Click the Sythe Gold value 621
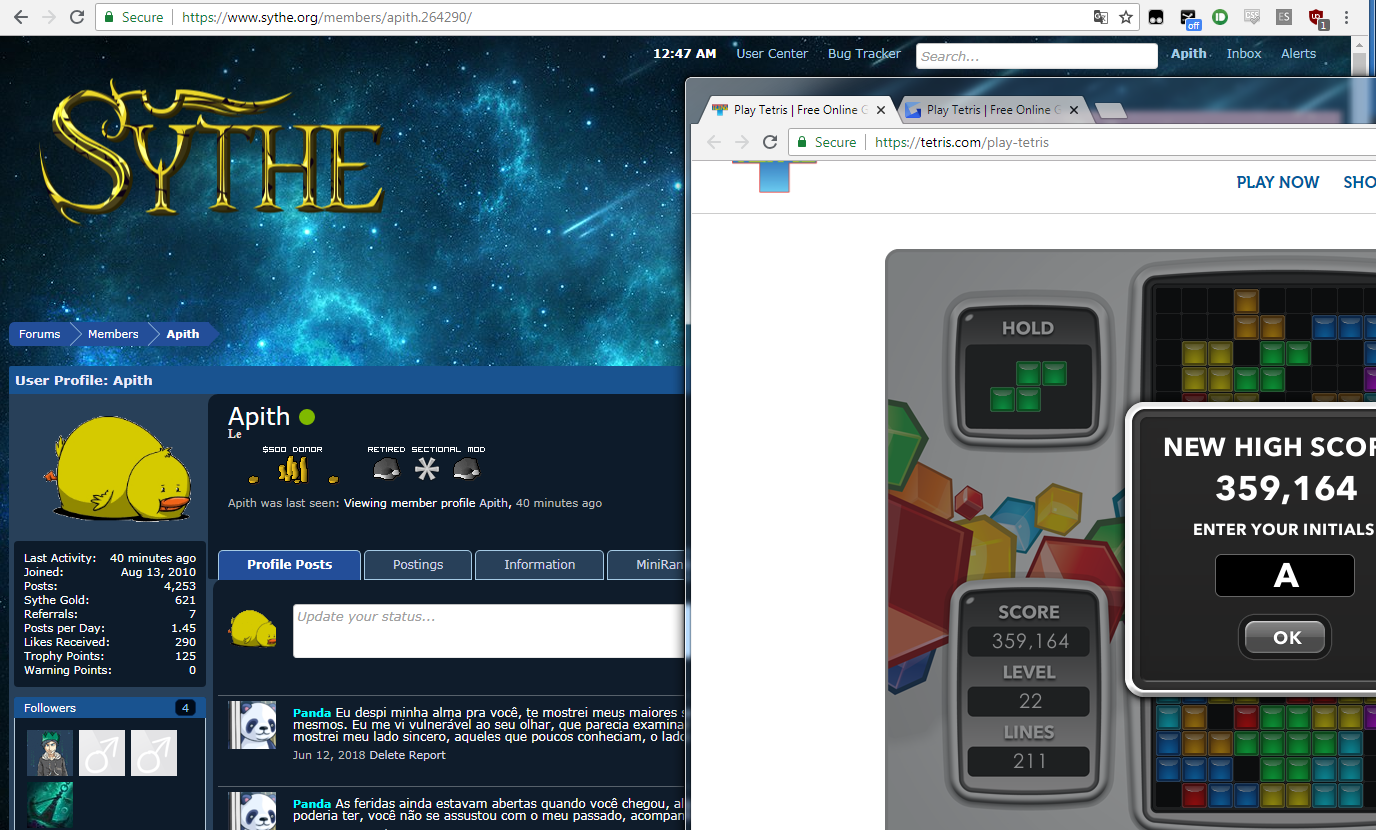Screen dimensions: 1376x830 point(185,600)
